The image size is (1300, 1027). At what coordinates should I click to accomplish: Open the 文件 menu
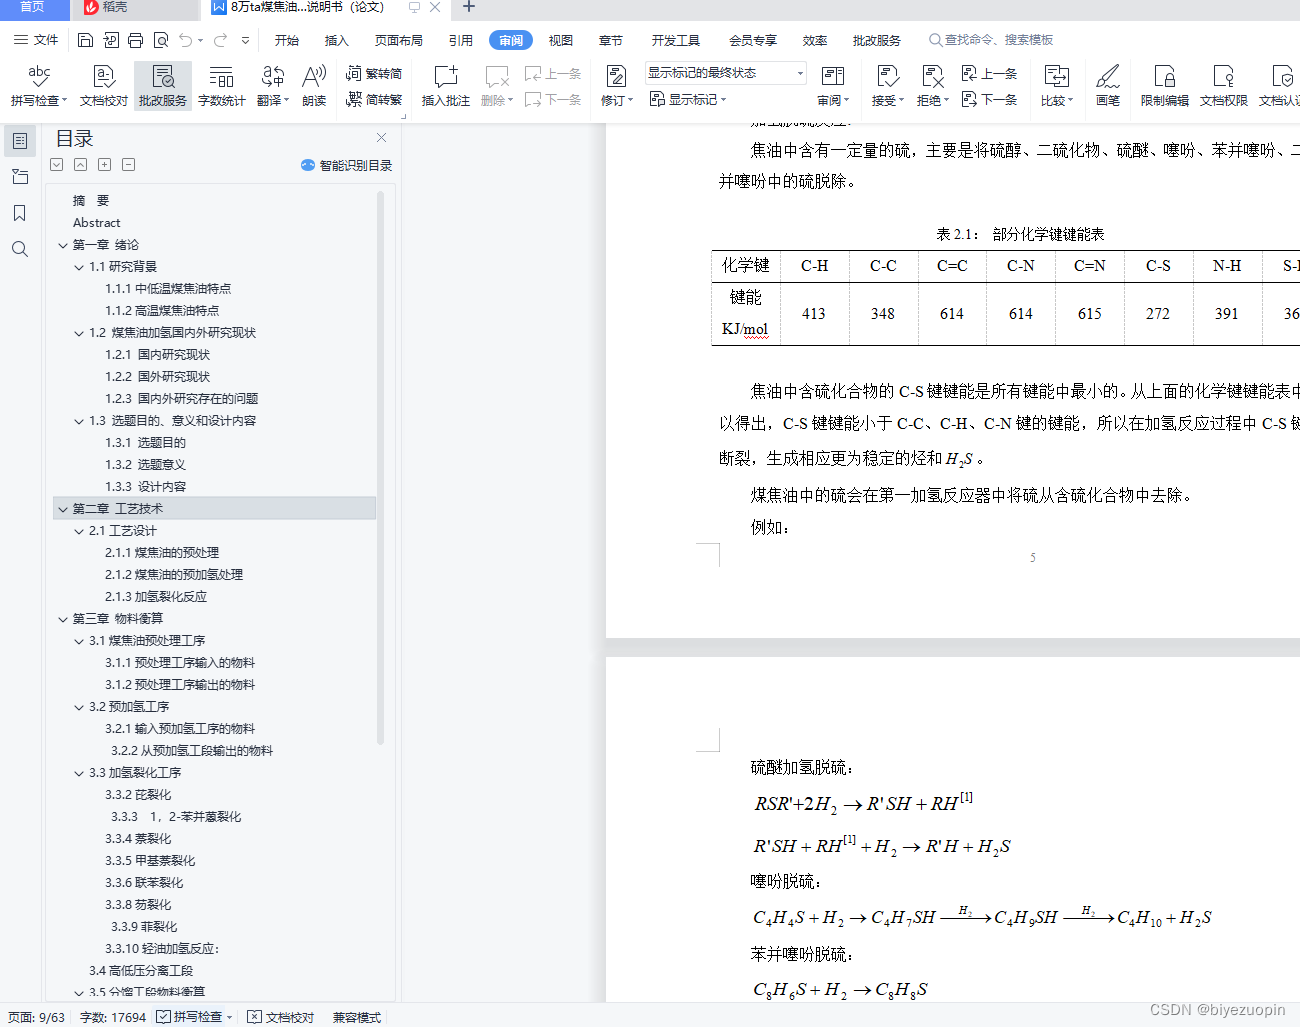click(36, 40)
